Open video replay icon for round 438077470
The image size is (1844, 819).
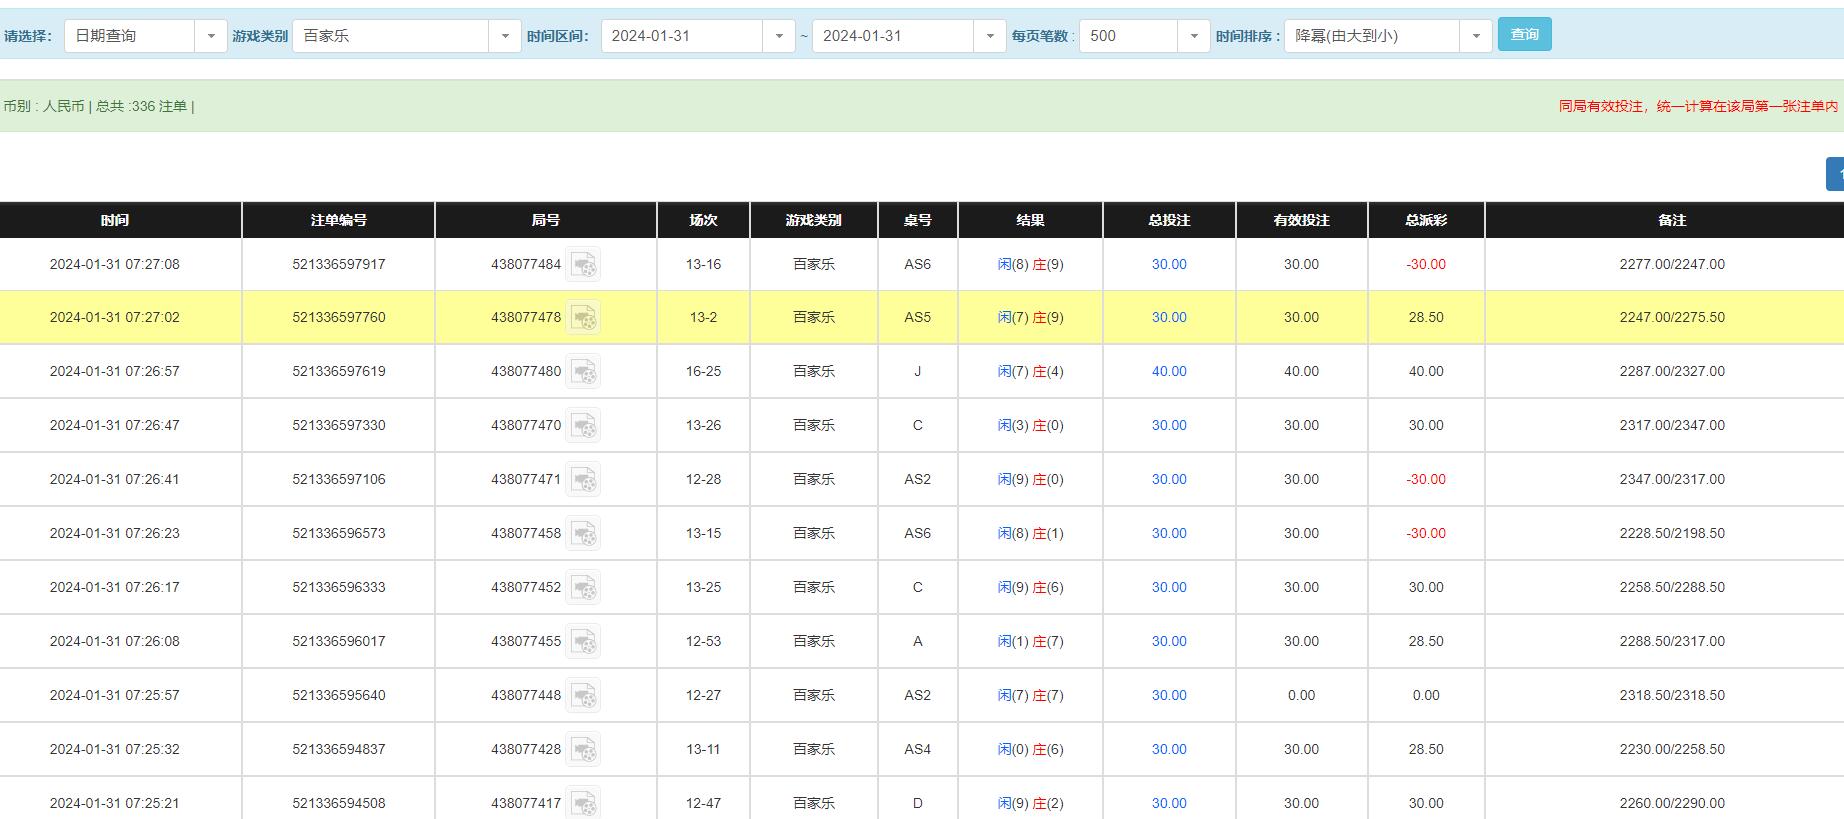[584, 425]
